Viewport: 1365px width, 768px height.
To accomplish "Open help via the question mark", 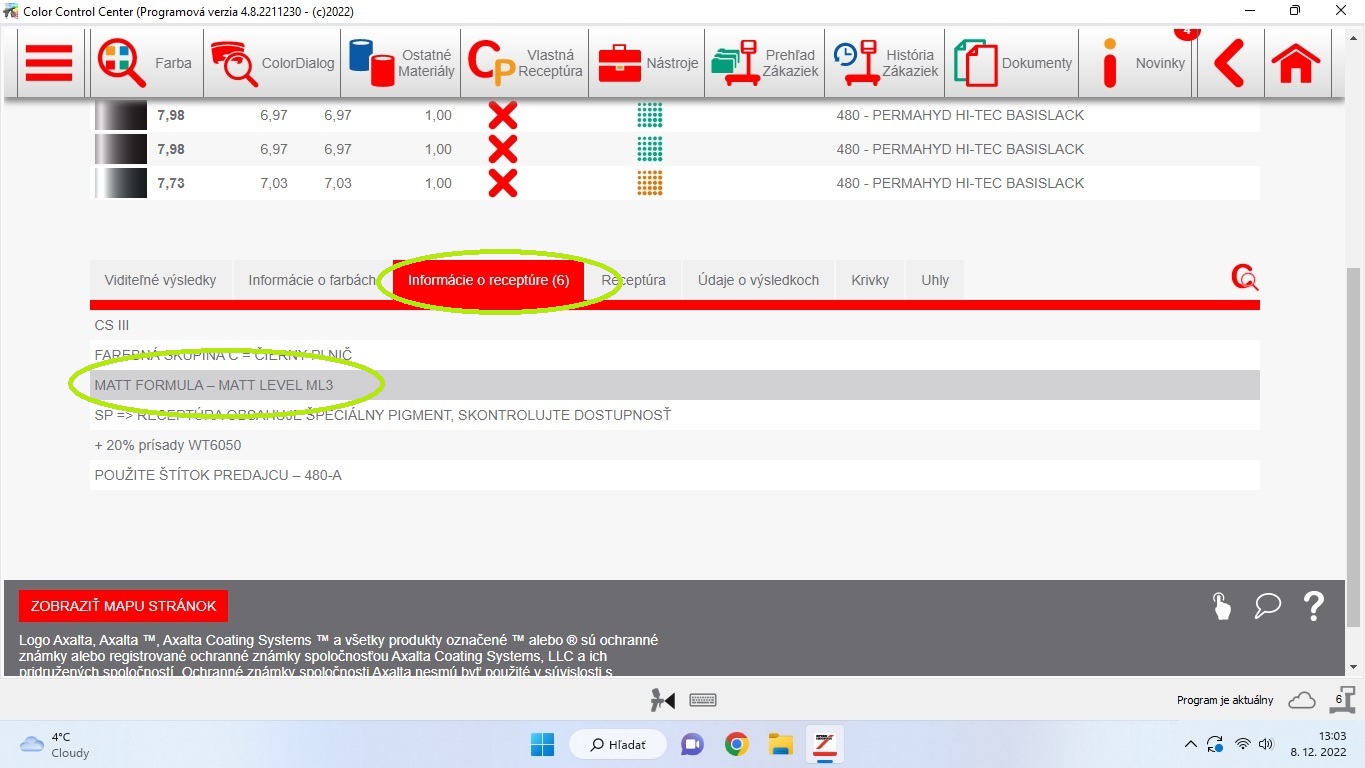I will click(x=1314, y=606).
